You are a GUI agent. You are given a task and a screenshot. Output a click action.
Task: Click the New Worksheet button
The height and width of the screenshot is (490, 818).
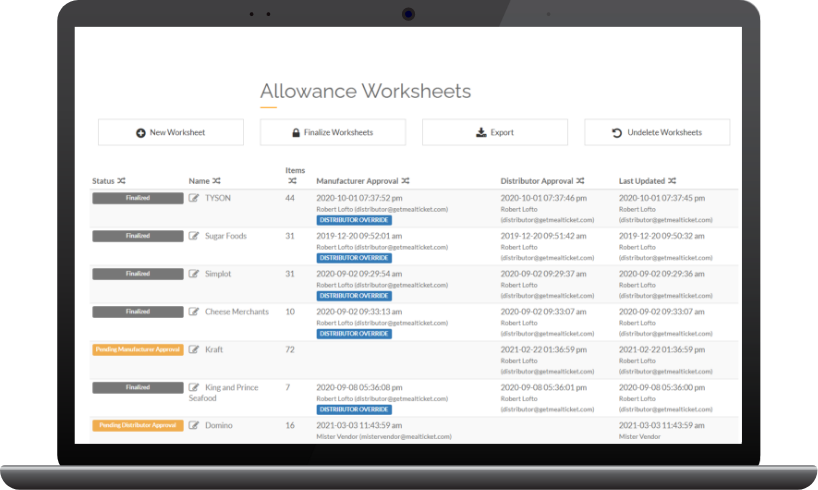(171, 132)
